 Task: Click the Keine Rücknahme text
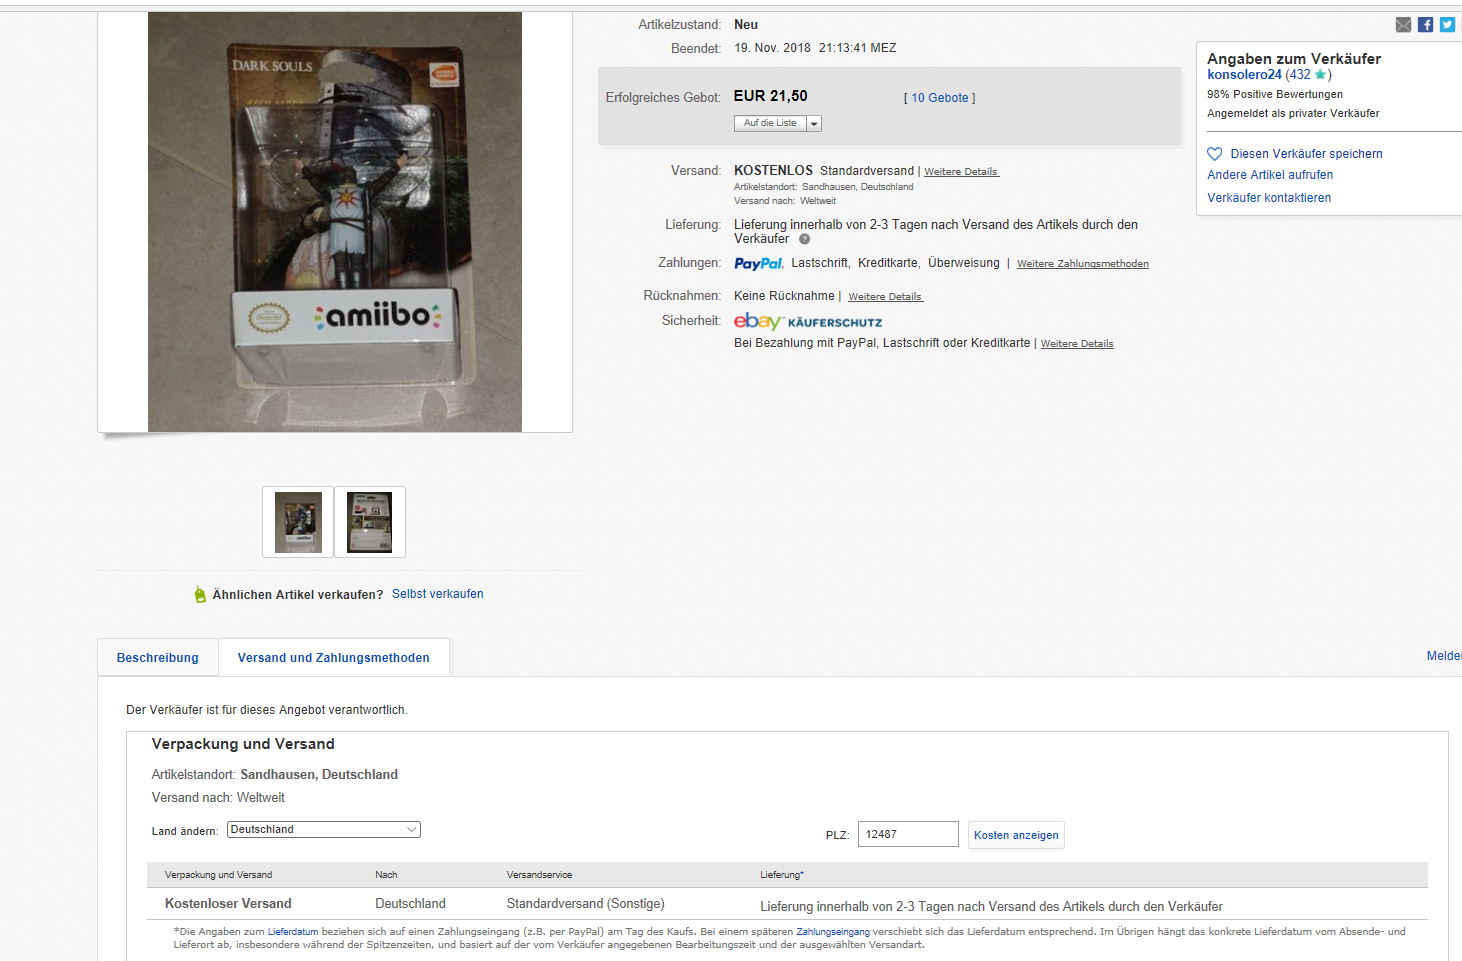pyautogui.click(x=784, y=296)
